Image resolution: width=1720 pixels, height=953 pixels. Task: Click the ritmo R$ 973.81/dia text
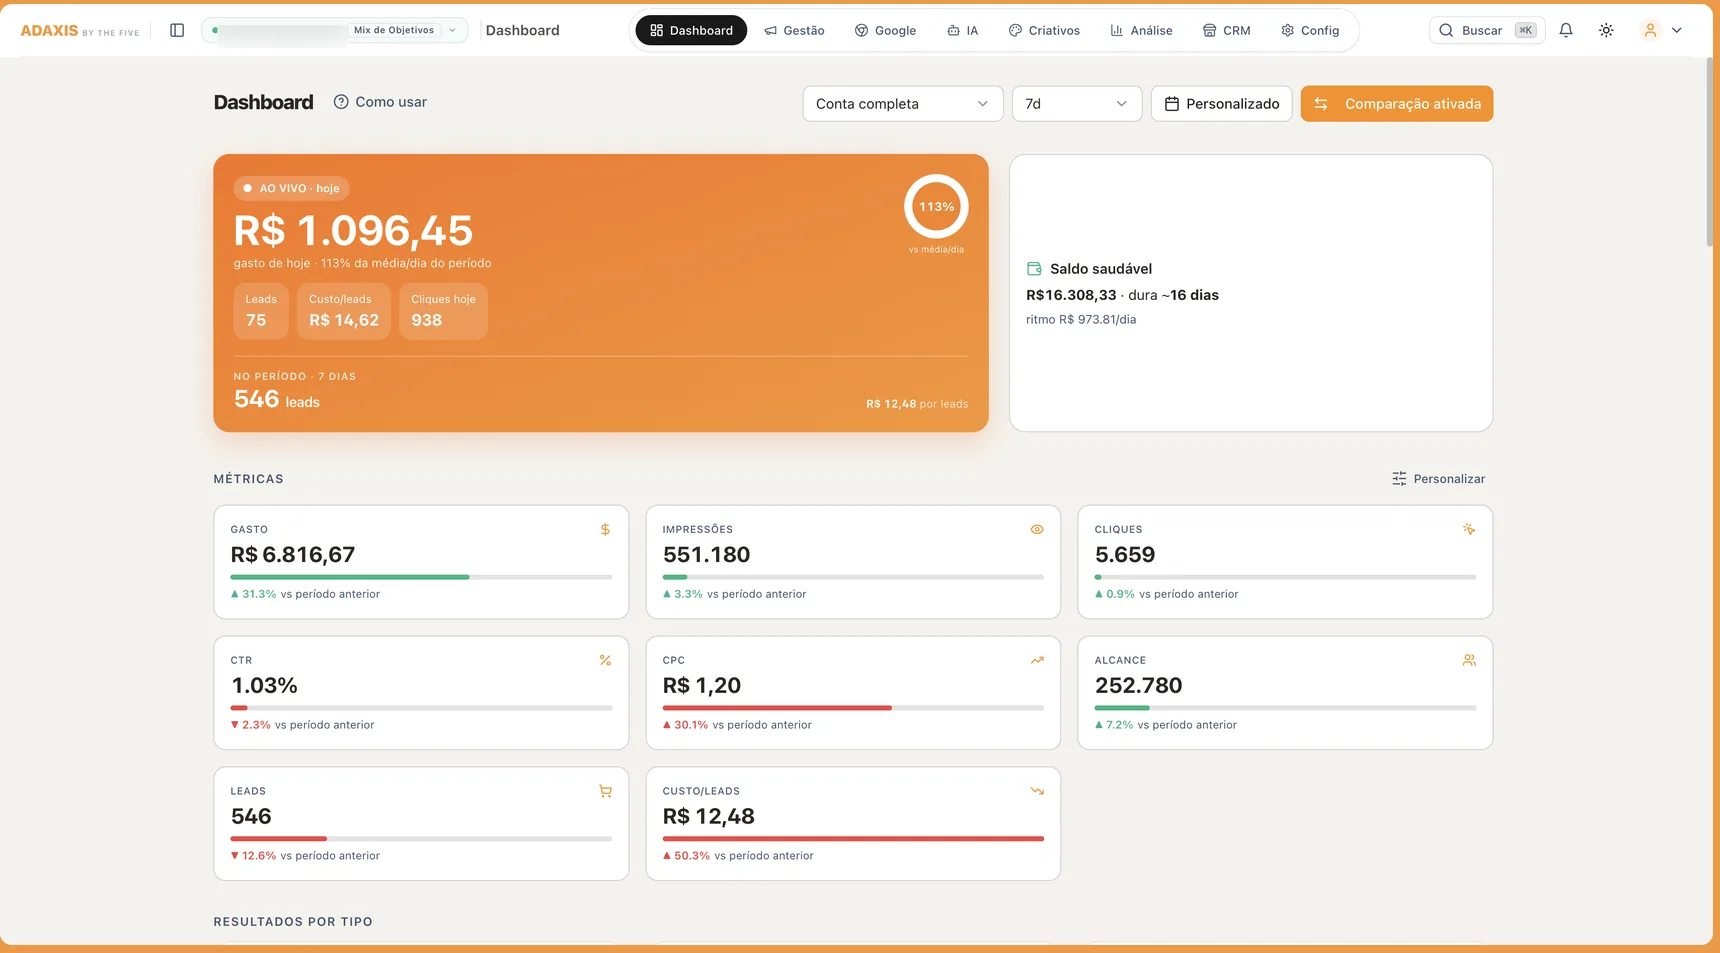[1081, 320]
